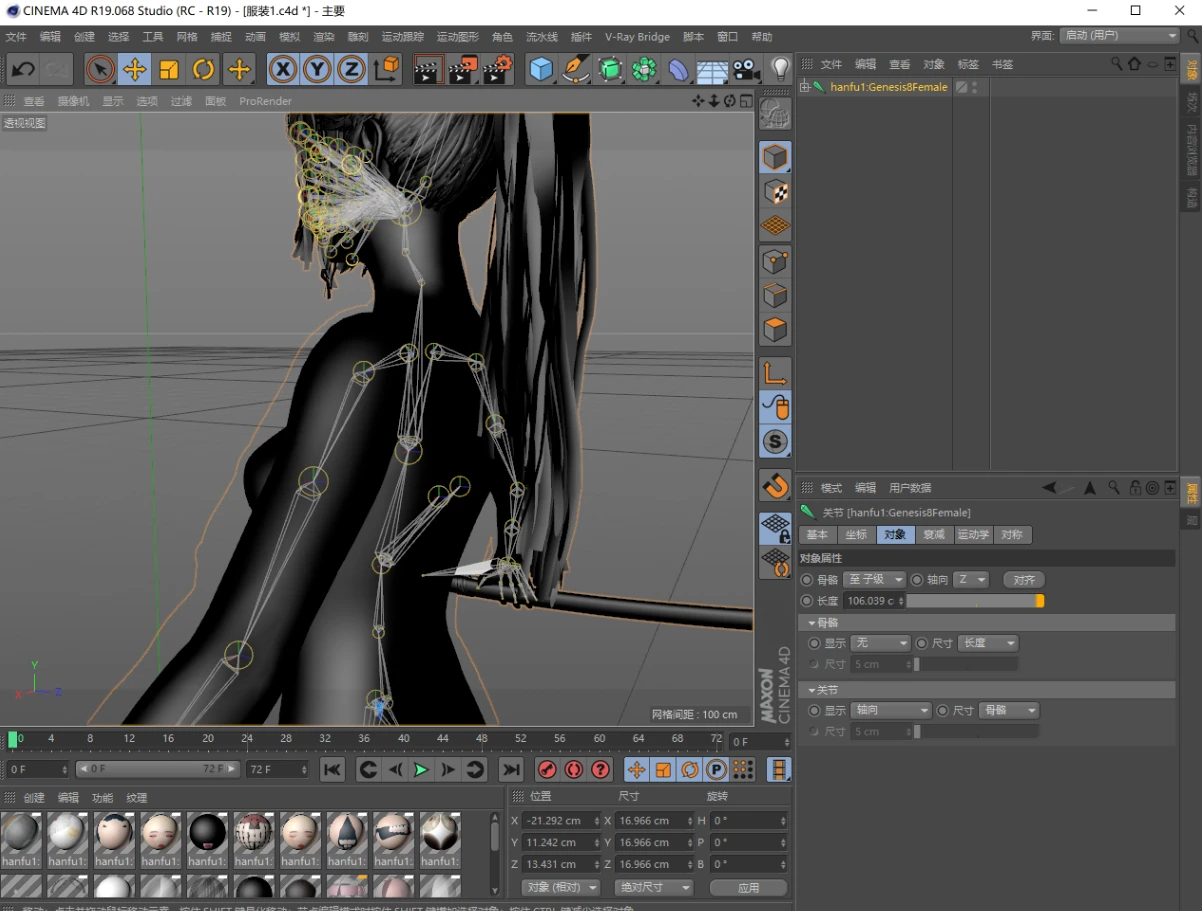Screen dimensions: 1202x911
Task: Play the animation forward
Action: tap(421, 769)
